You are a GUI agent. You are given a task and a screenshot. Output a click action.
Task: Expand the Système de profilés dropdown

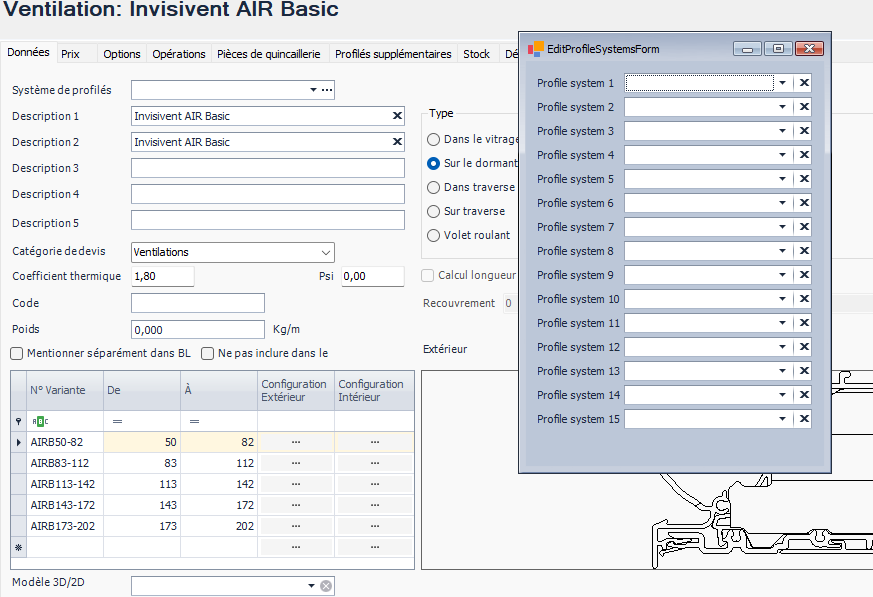point(313,90)
